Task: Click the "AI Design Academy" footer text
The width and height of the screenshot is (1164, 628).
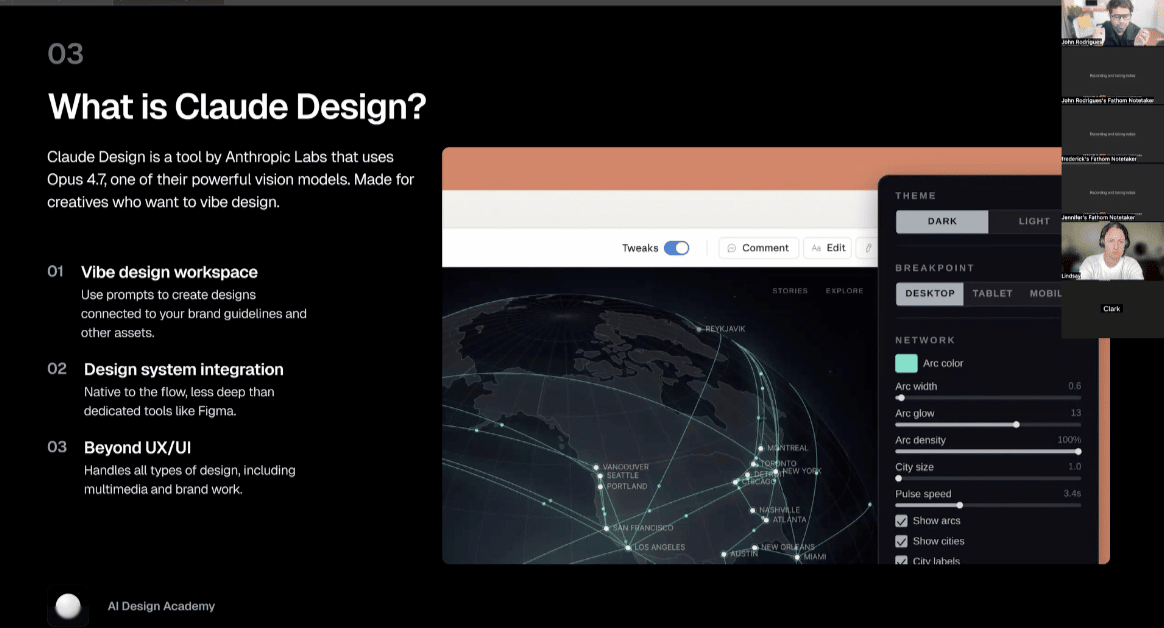Action: [x=161, y=606]
